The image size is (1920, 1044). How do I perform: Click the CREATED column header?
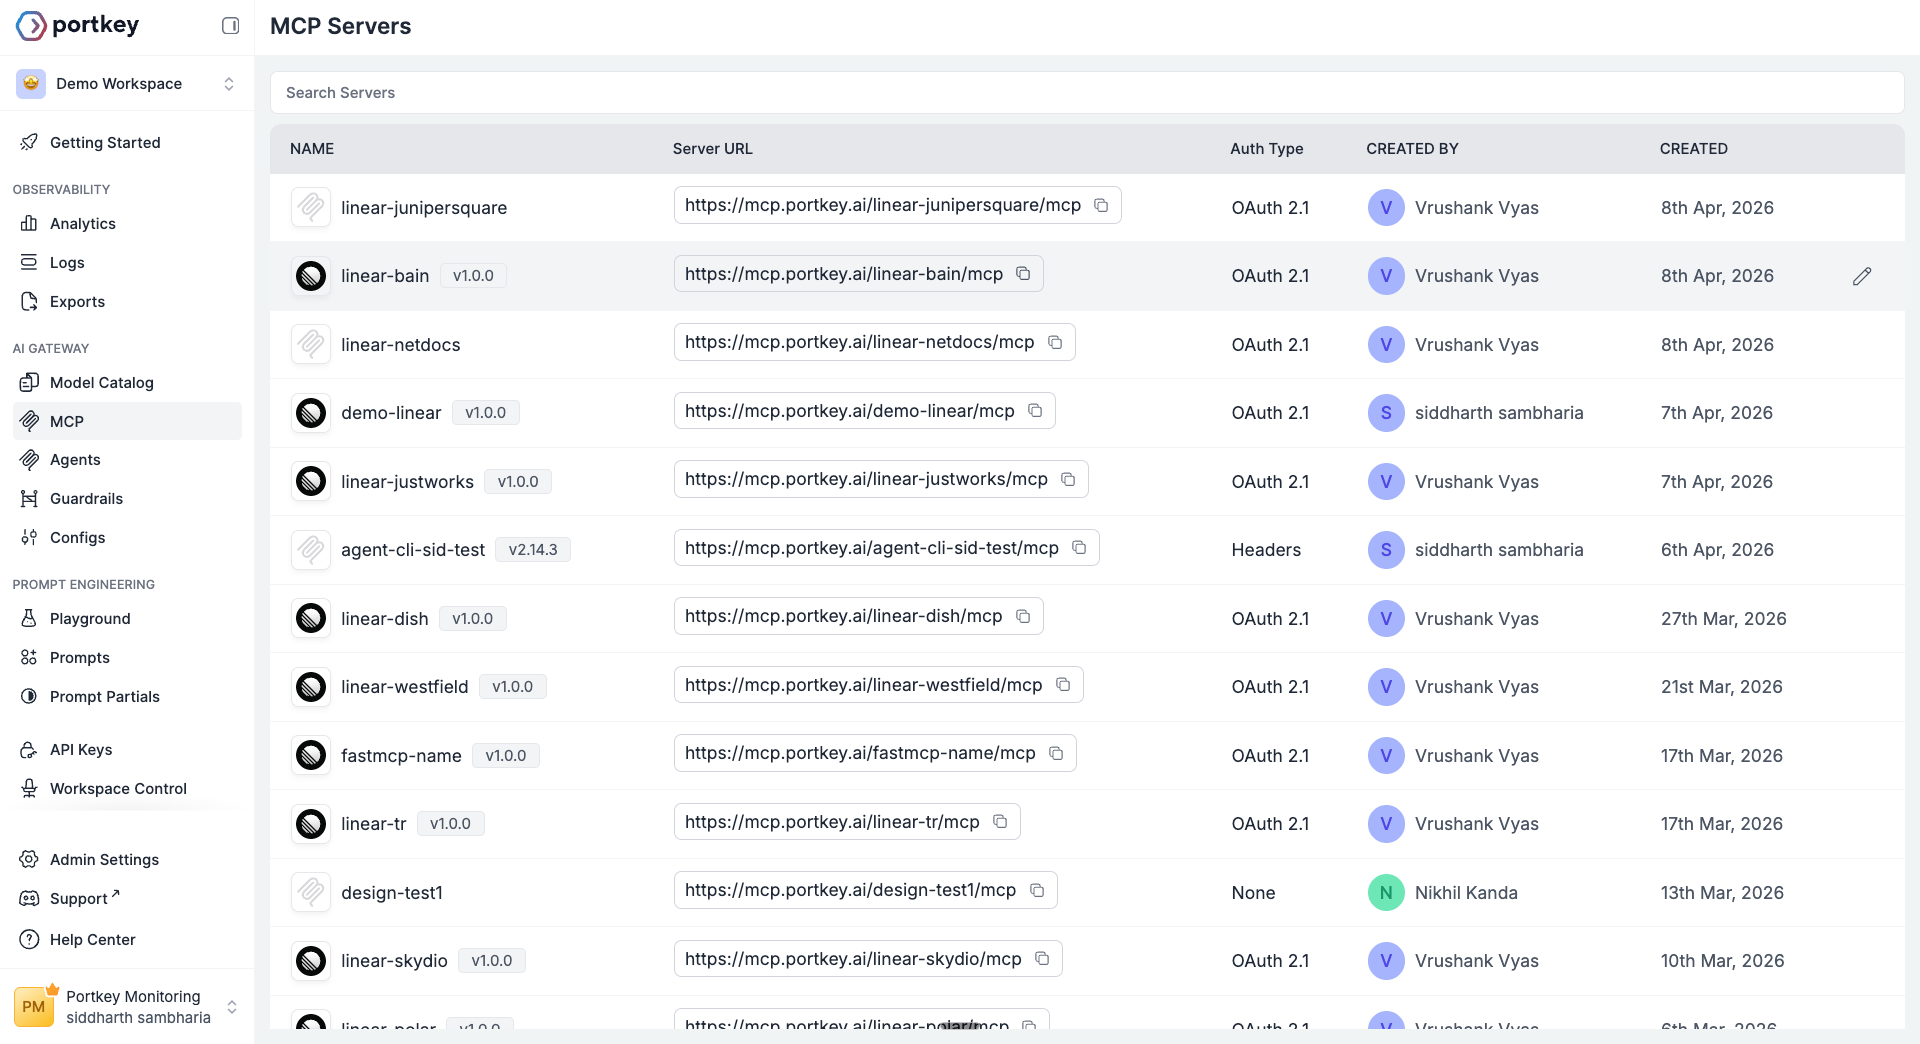click(1694, 149)
